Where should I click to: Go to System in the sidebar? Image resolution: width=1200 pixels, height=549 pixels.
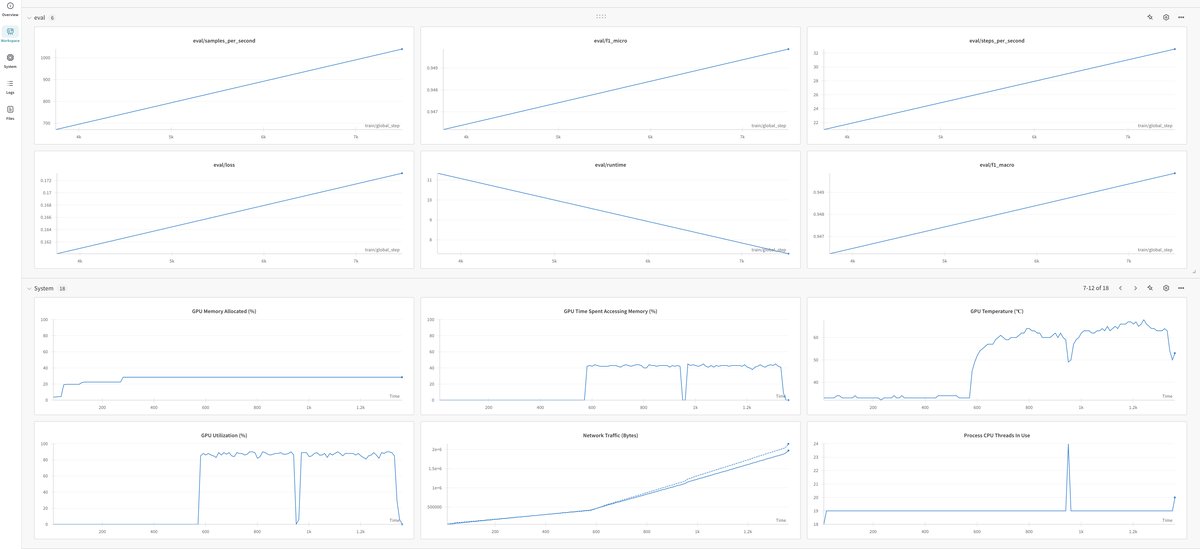(x=10, y=60)
